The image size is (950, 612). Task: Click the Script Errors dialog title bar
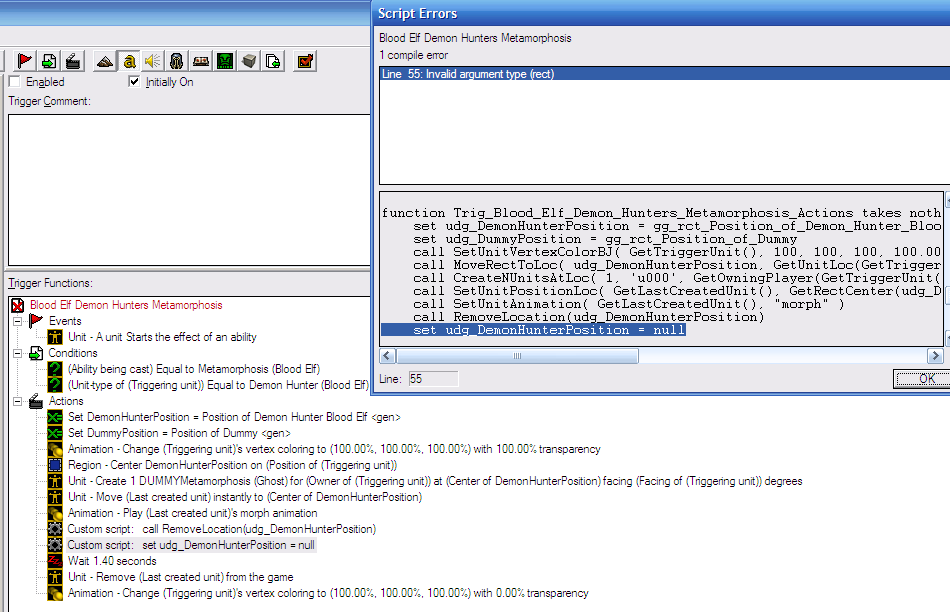tap(660, 13)
